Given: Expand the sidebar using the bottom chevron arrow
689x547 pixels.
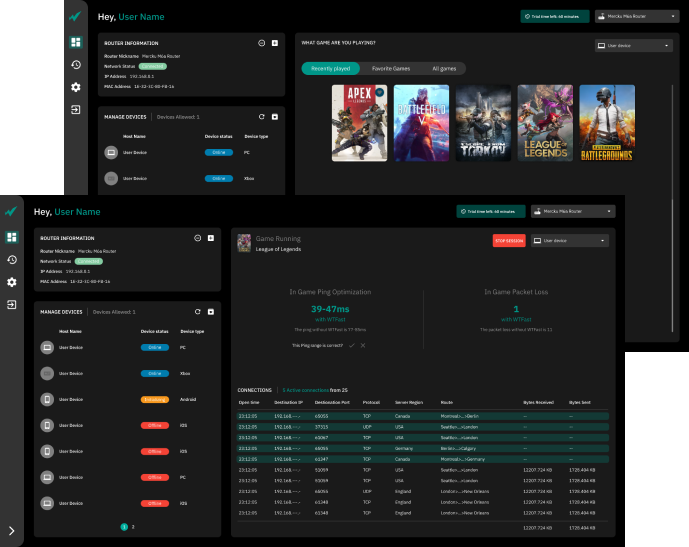Looking at the screenshot, I should pos(12,531).
